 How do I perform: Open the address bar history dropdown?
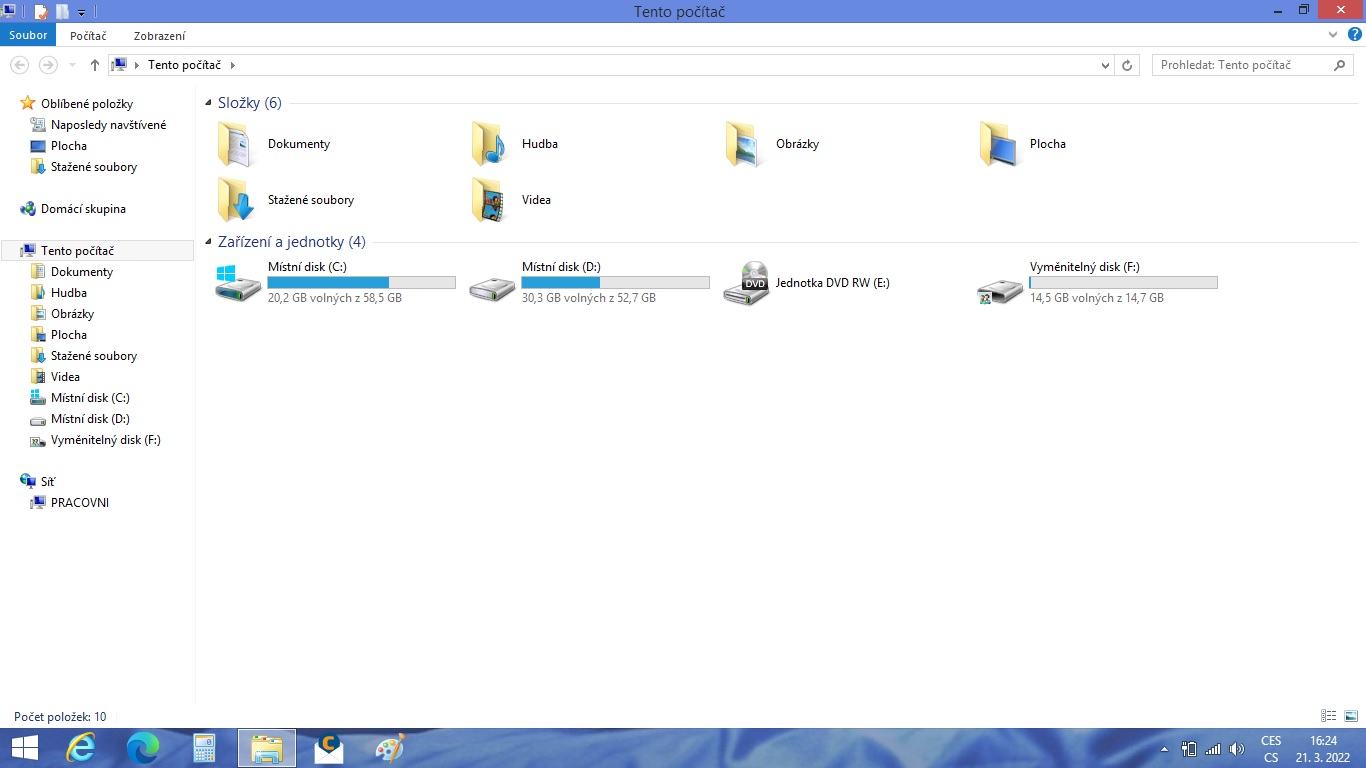point(1105,65)
